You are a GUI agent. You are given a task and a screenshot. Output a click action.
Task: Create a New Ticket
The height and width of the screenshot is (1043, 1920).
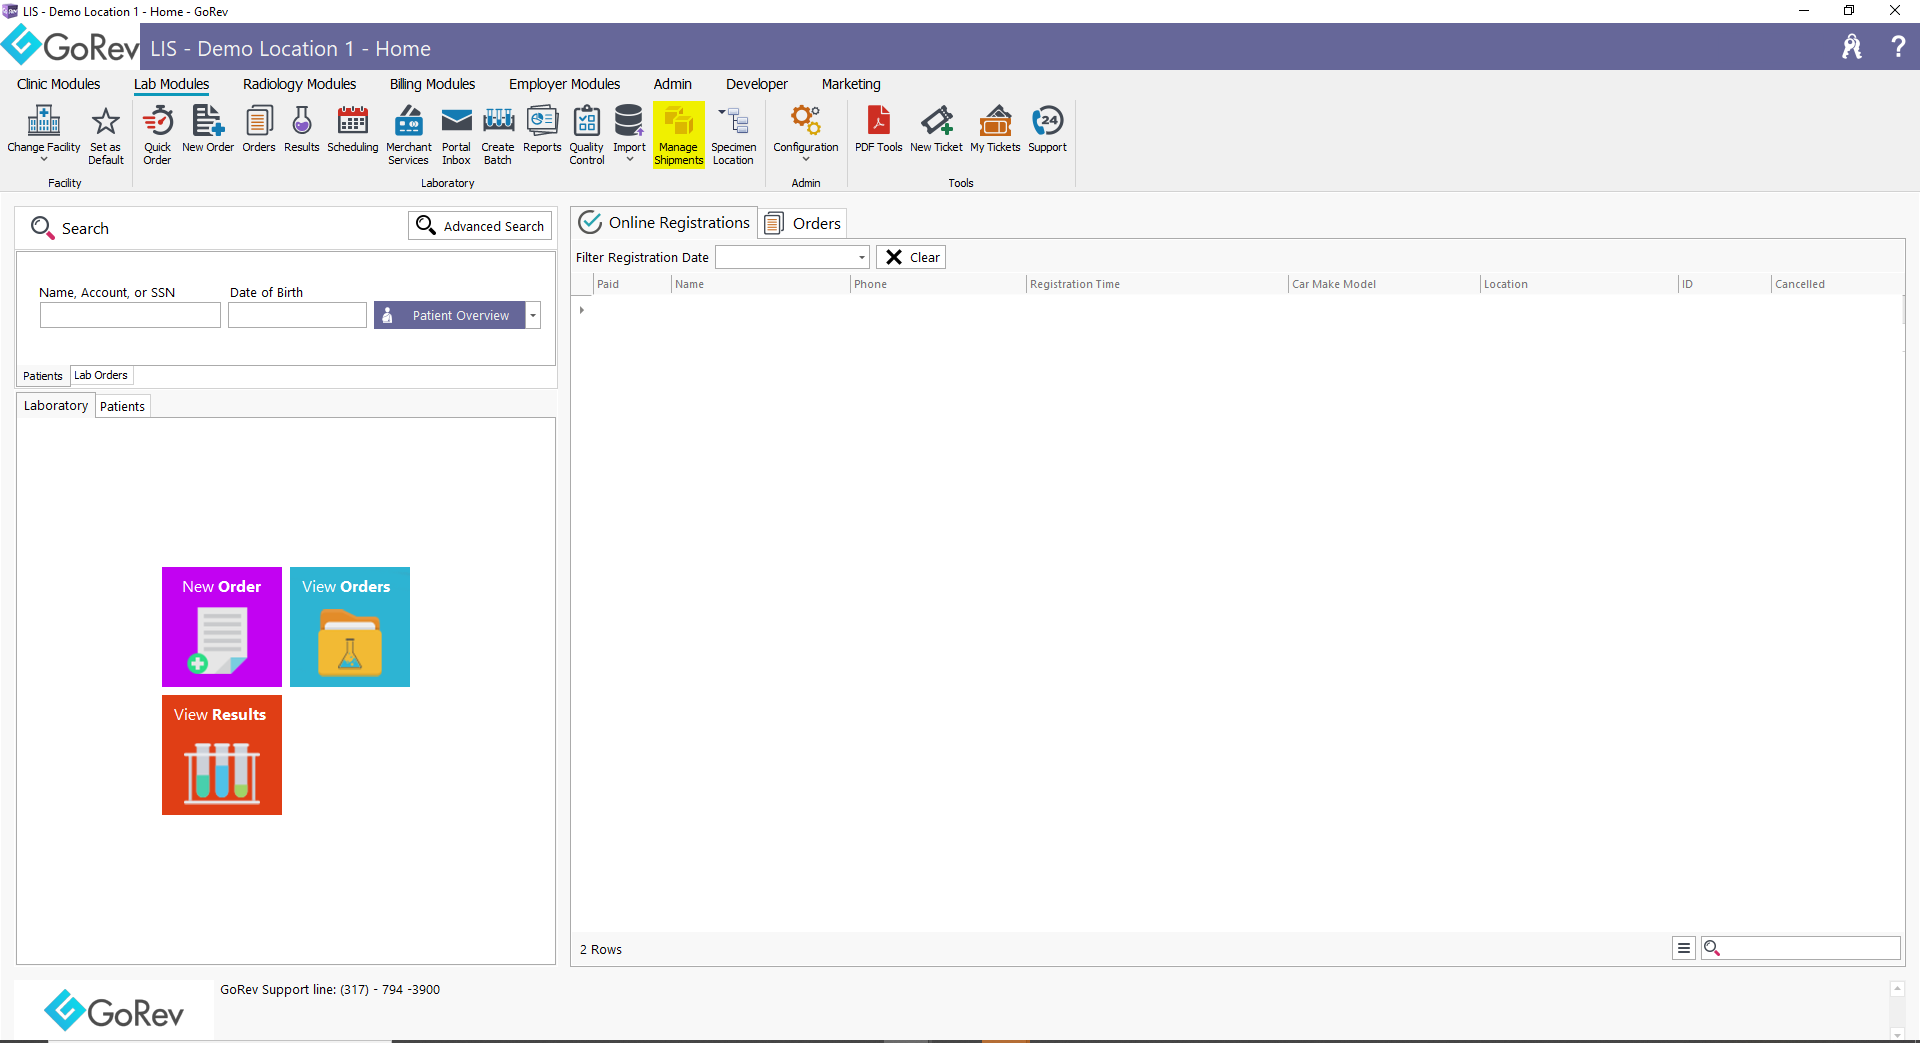(x=936, y=129)
